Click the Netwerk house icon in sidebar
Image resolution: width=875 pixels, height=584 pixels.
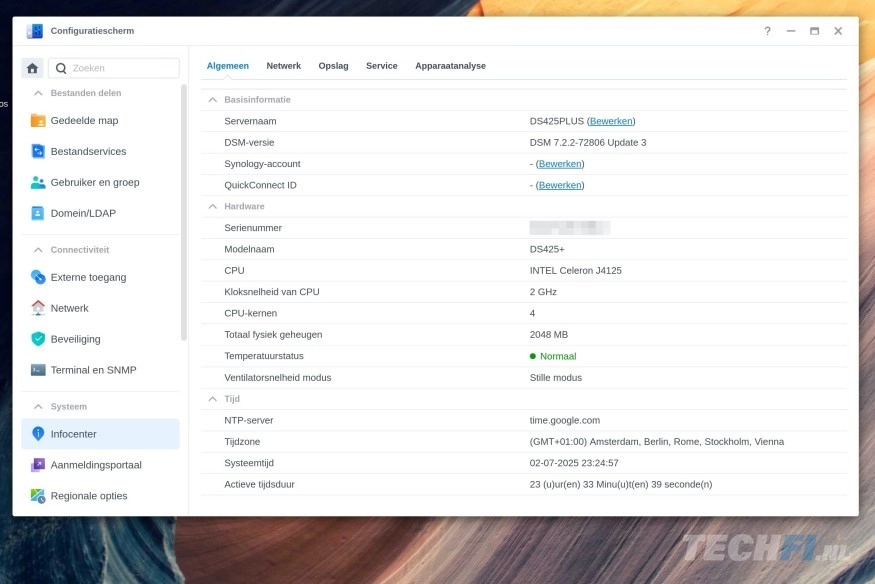coord(38,308)
